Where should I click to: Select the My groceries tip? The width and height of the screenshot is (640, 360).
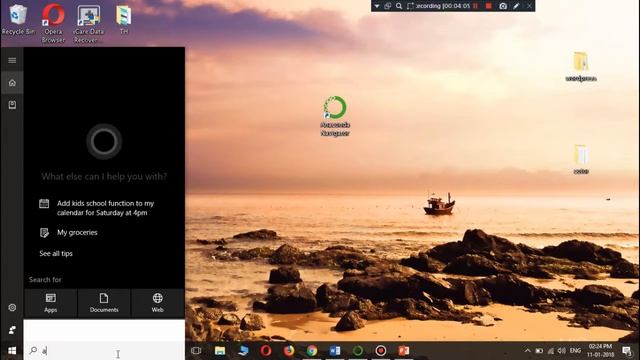(69, 232)
